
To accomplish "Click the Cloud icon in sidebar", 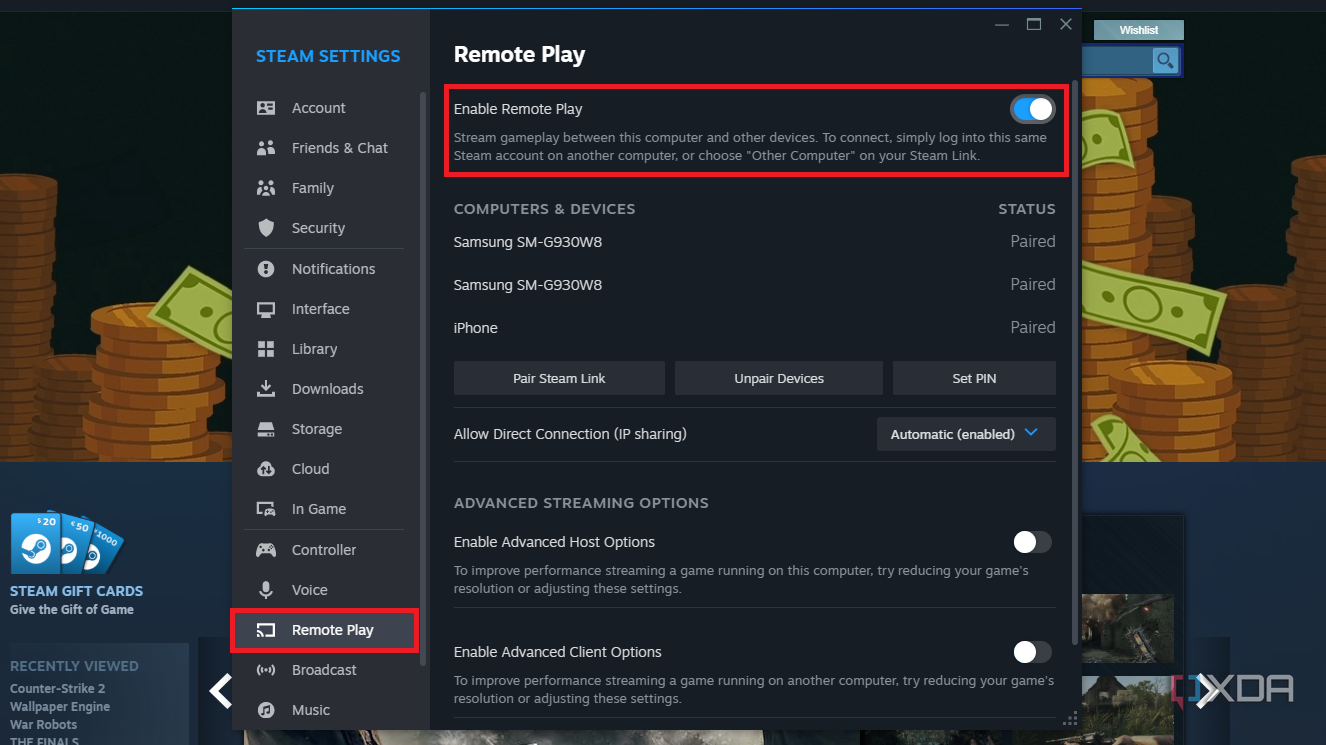I will pyautogui.click(x=266, y=469).
